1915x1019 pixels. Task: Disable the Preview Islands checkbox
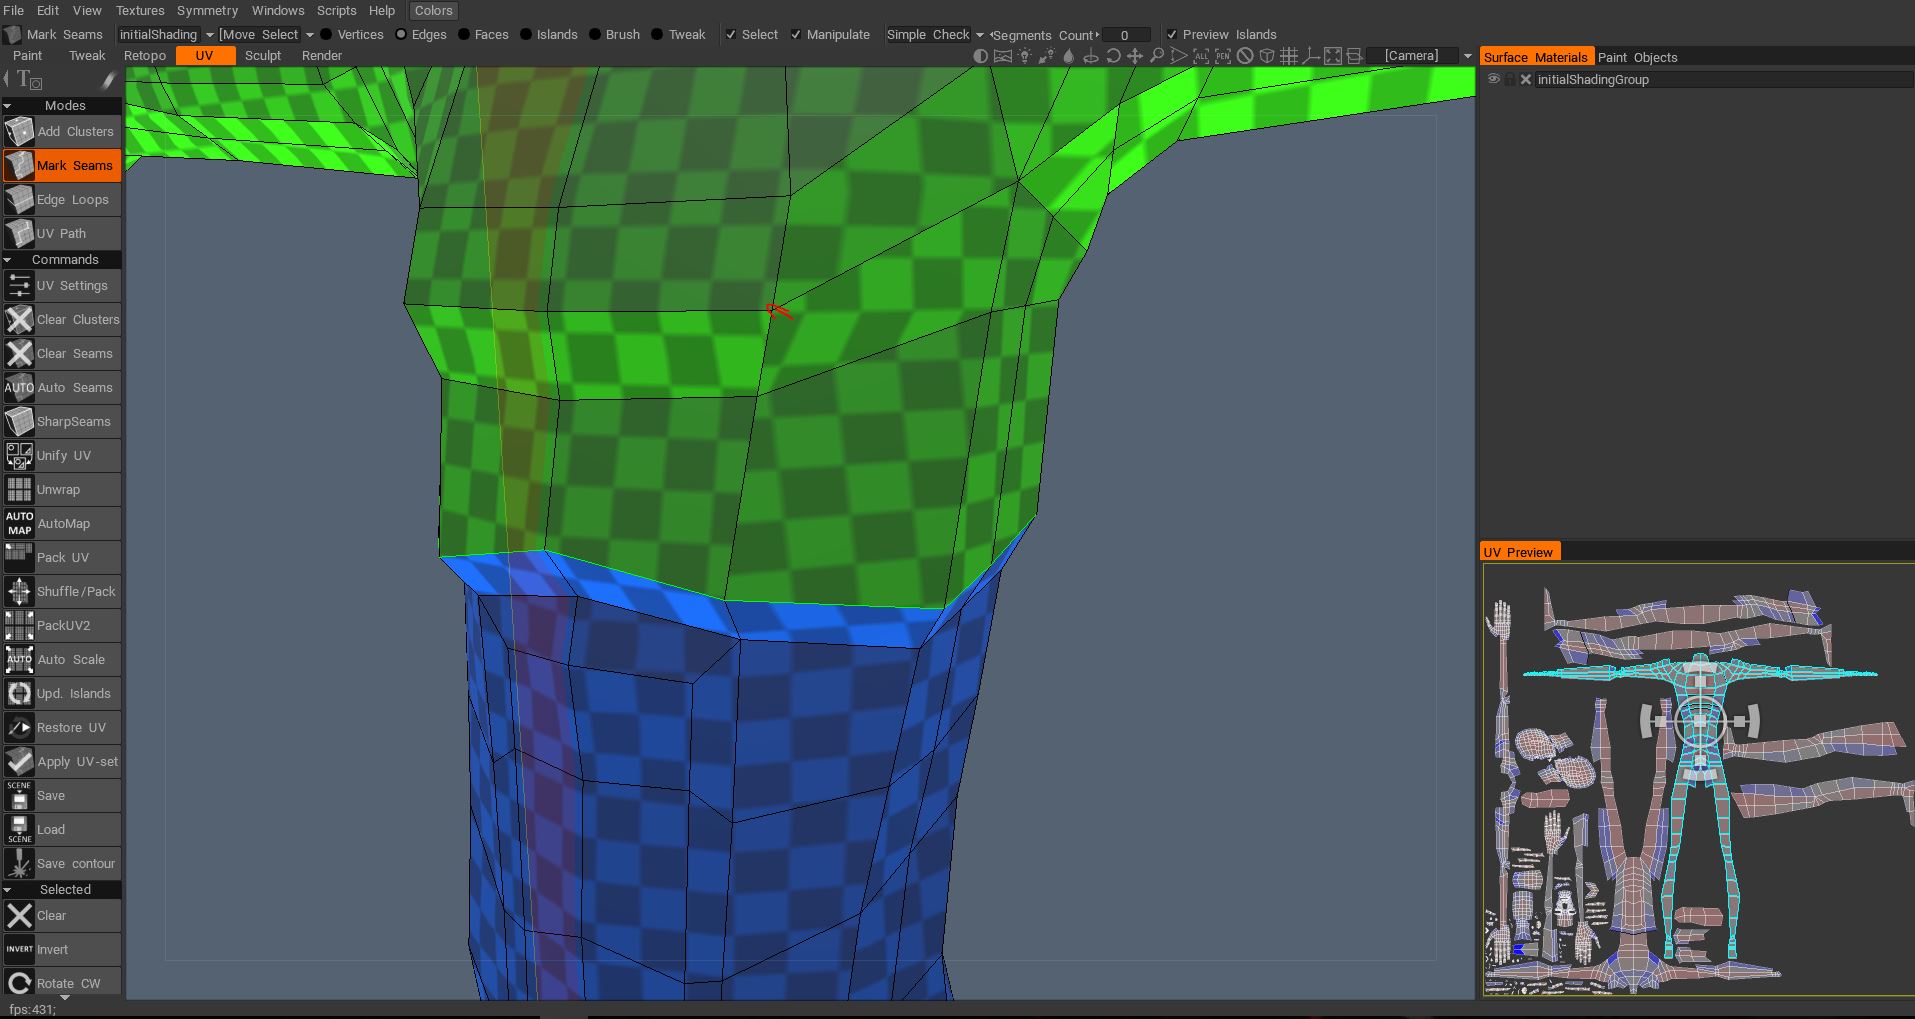1172,35
